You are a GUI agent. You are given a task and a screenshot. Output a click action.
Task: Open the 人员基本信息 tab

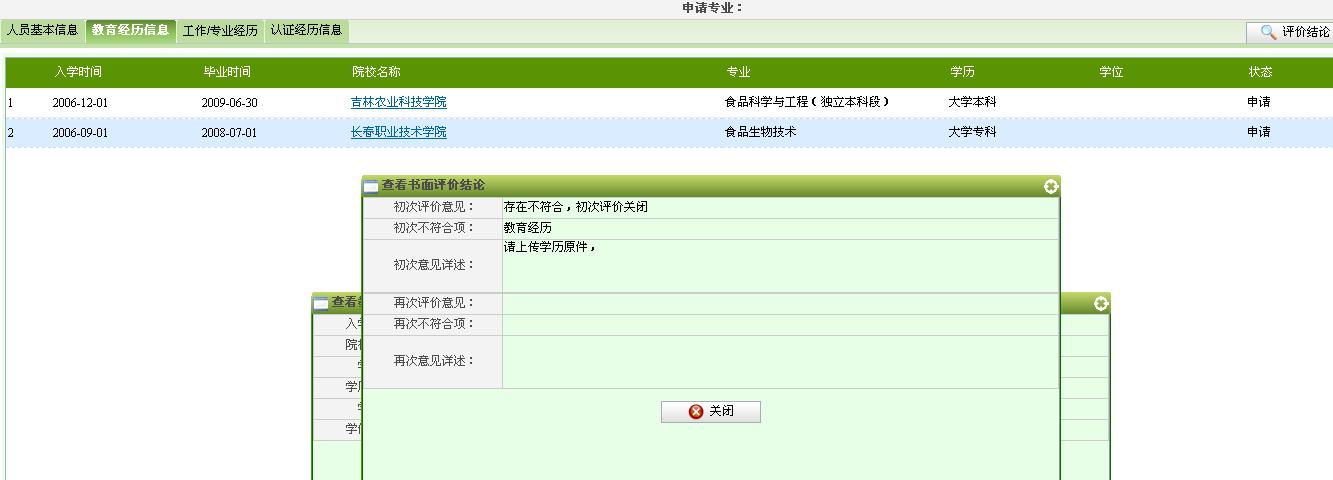43,30
